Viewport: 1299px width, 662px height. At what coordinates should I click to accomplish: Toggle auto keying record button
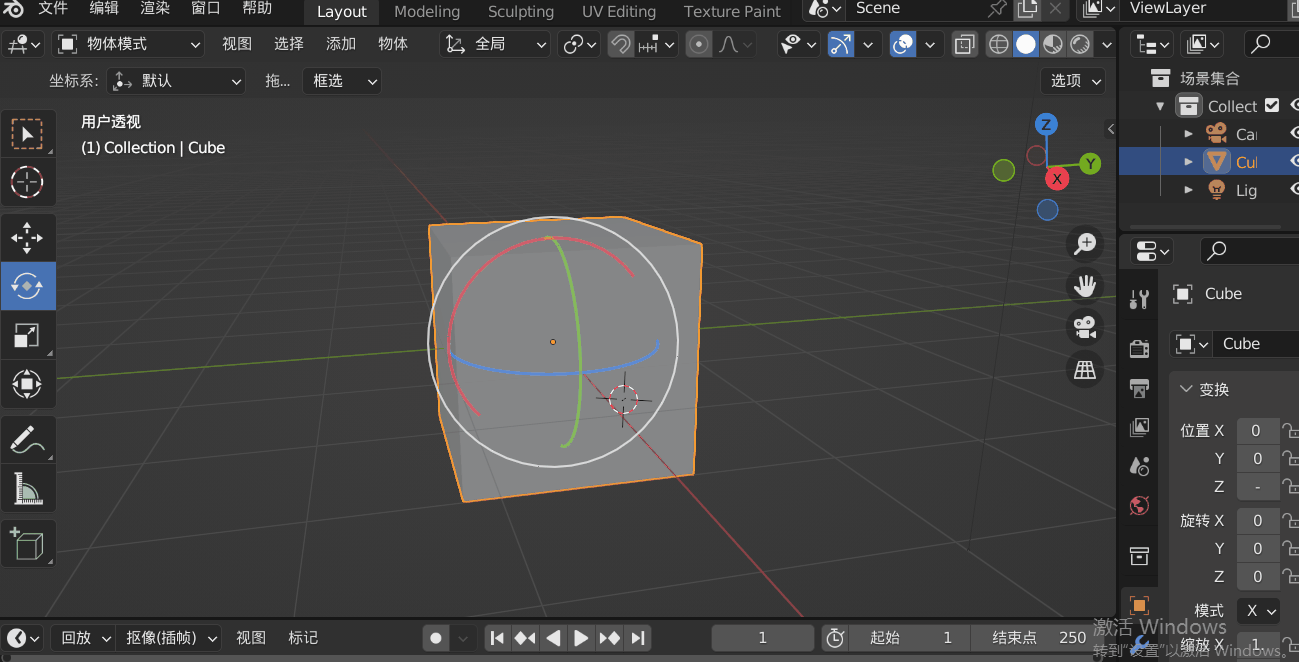coord(436,637)
